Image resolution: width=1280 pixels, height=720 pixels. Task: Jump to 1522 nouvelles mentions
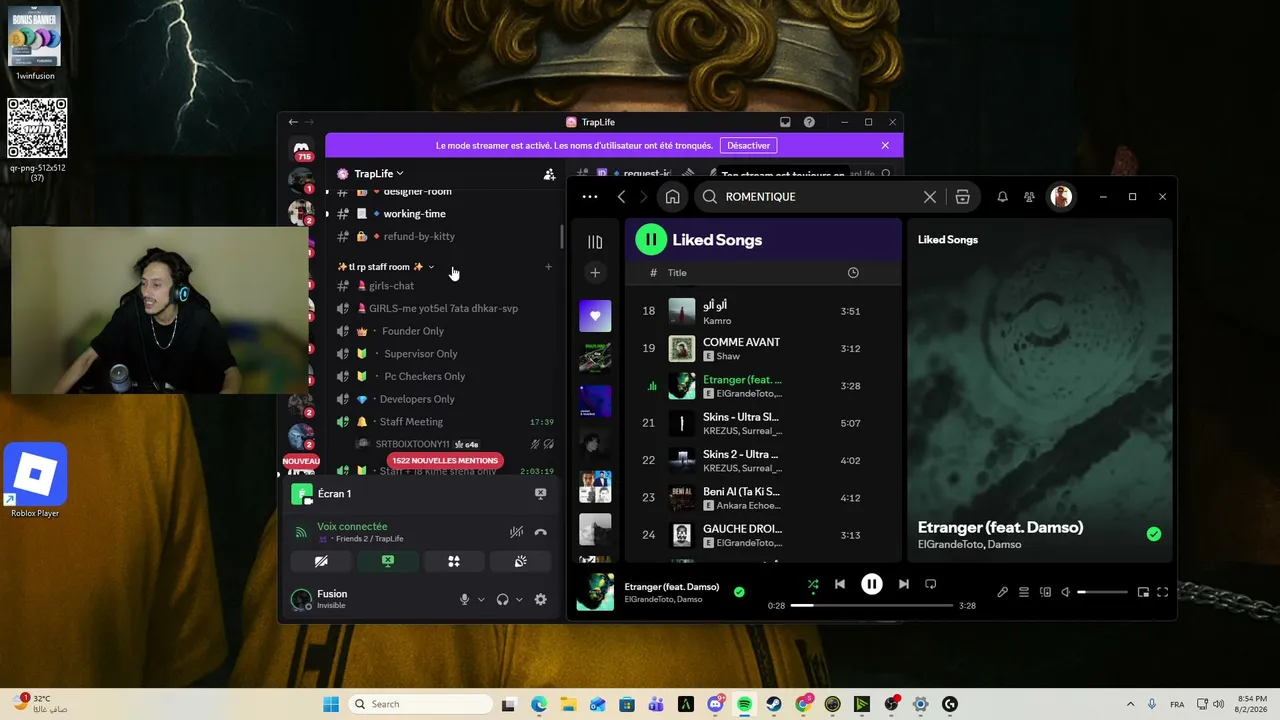(x=445, y=461)
